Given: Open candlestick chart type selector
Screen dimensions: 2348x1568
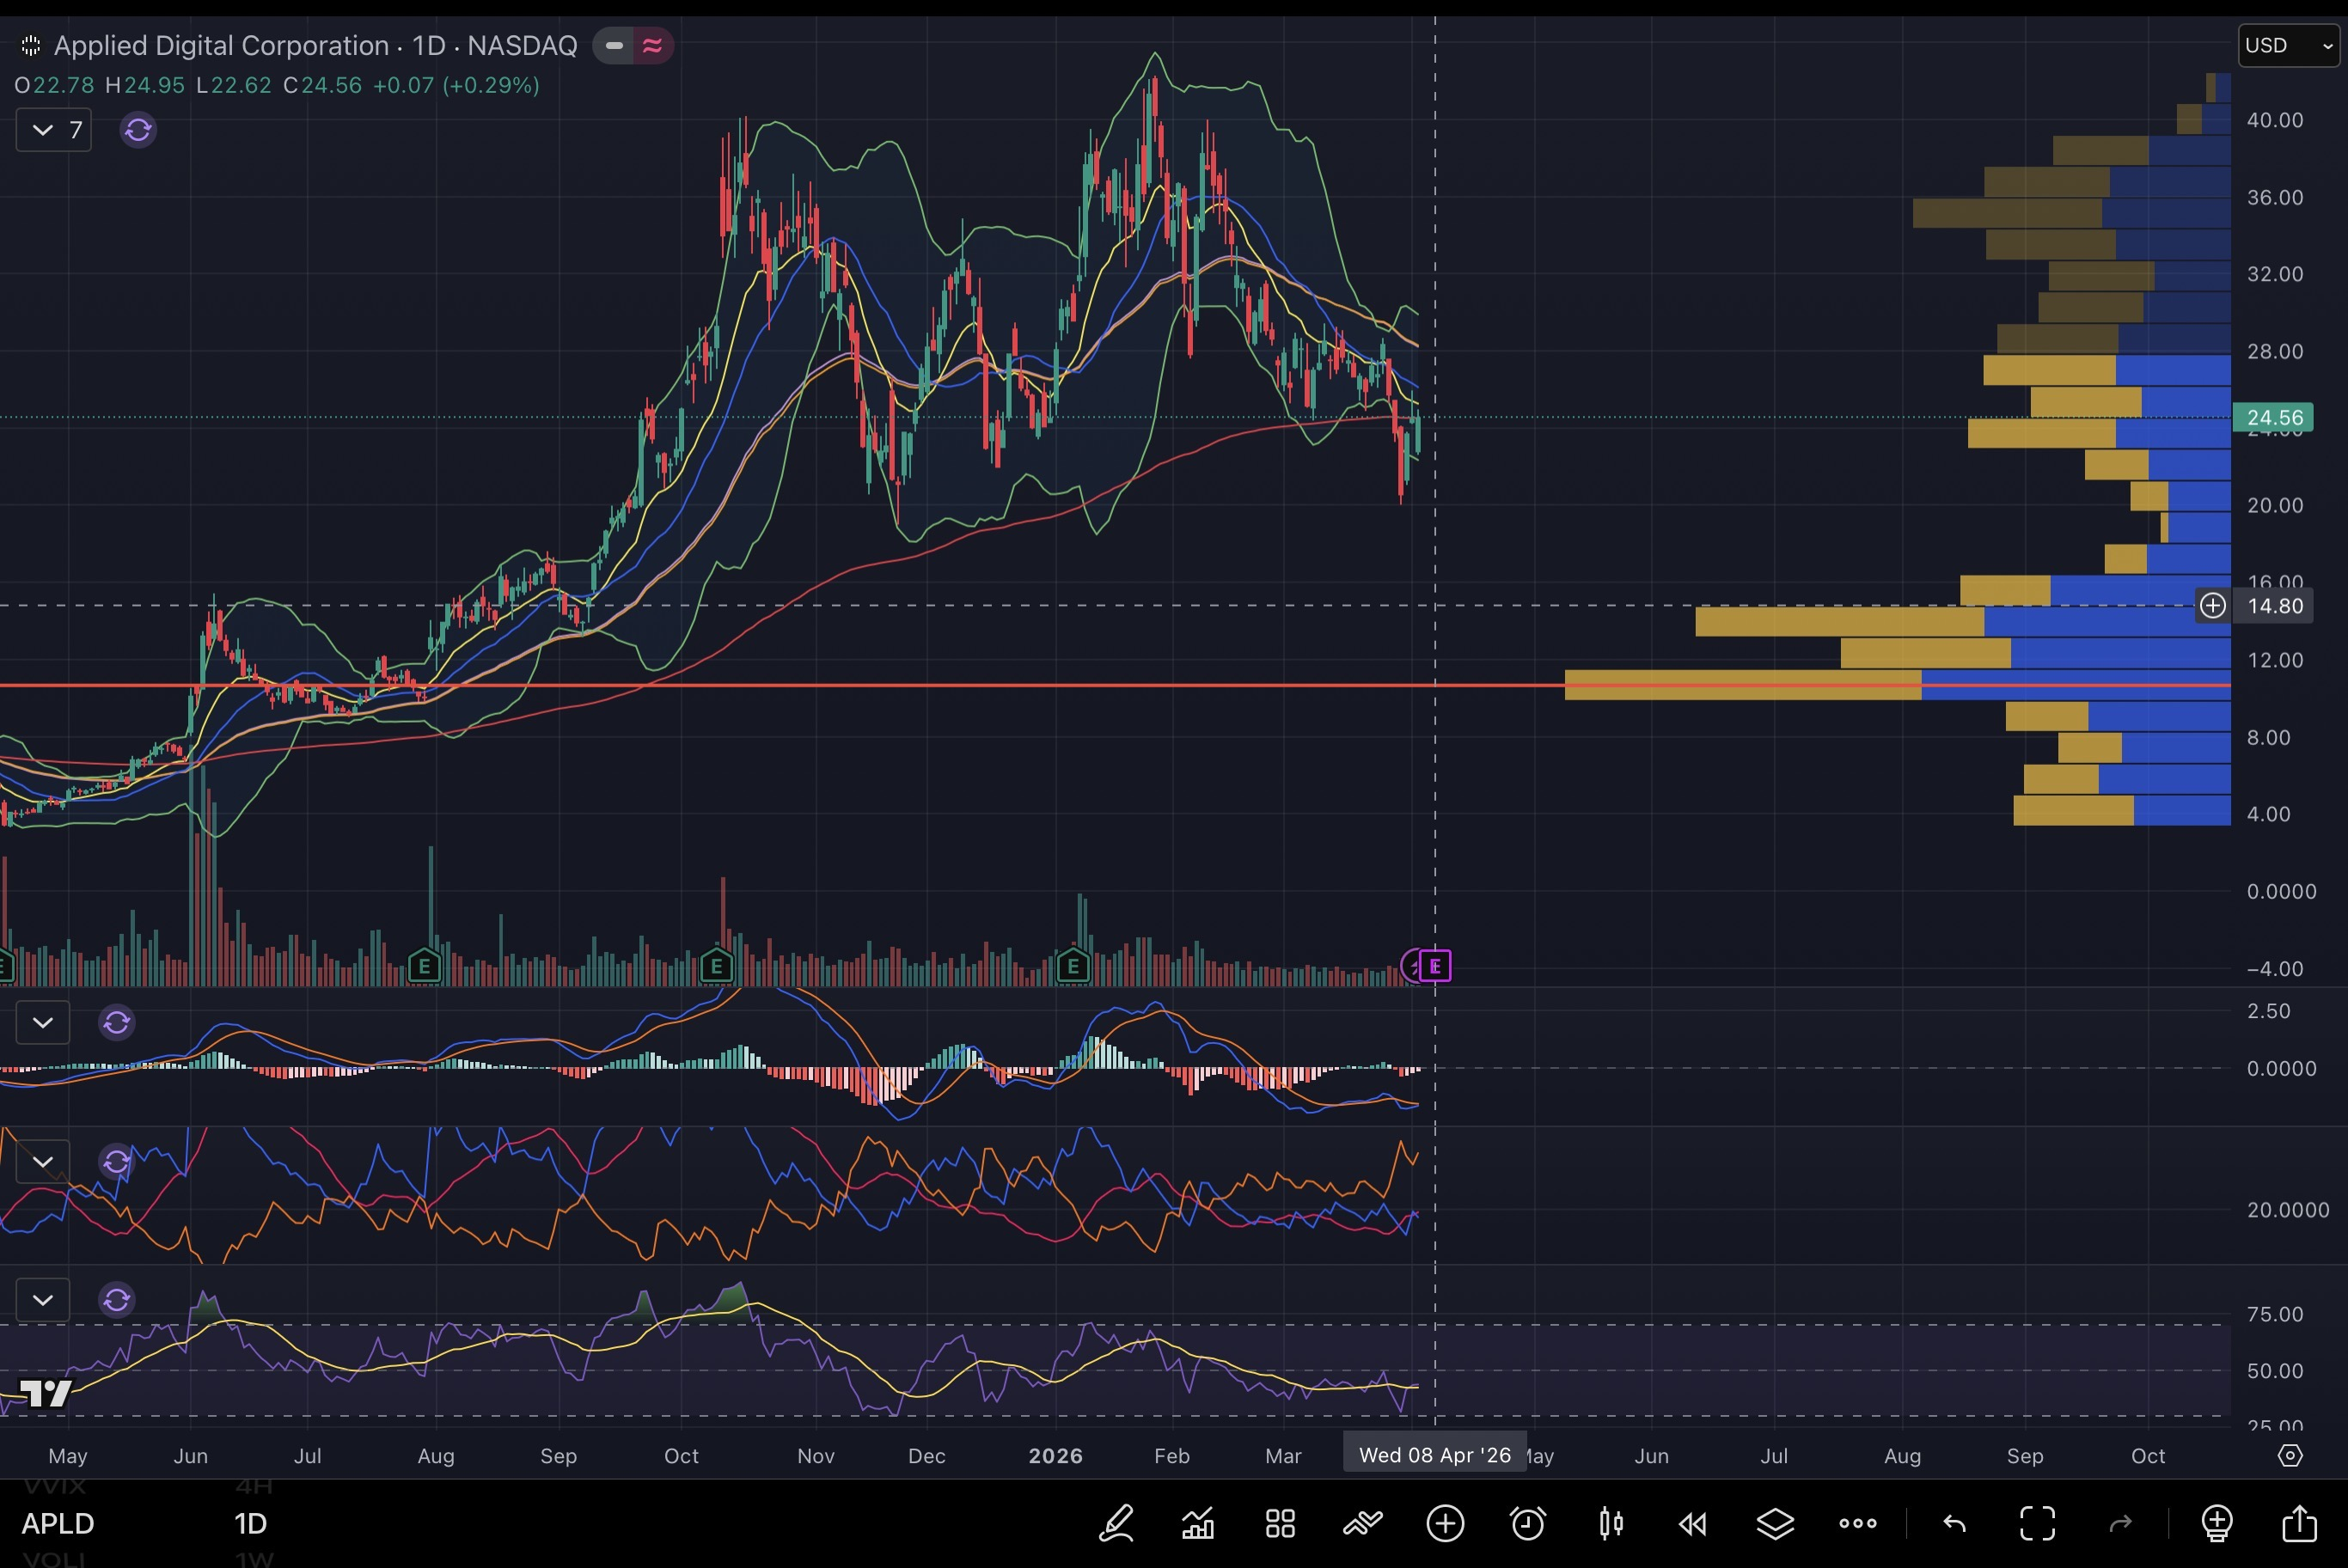Looking at the screenshot, I should [1610, 1523].
